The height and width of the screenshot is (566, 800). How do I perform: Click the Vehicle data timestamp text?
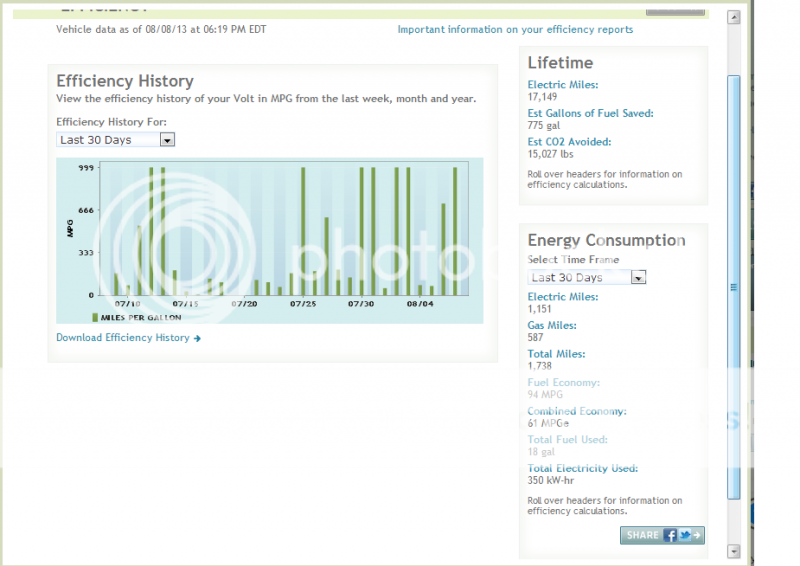click(x=161, y=30)
